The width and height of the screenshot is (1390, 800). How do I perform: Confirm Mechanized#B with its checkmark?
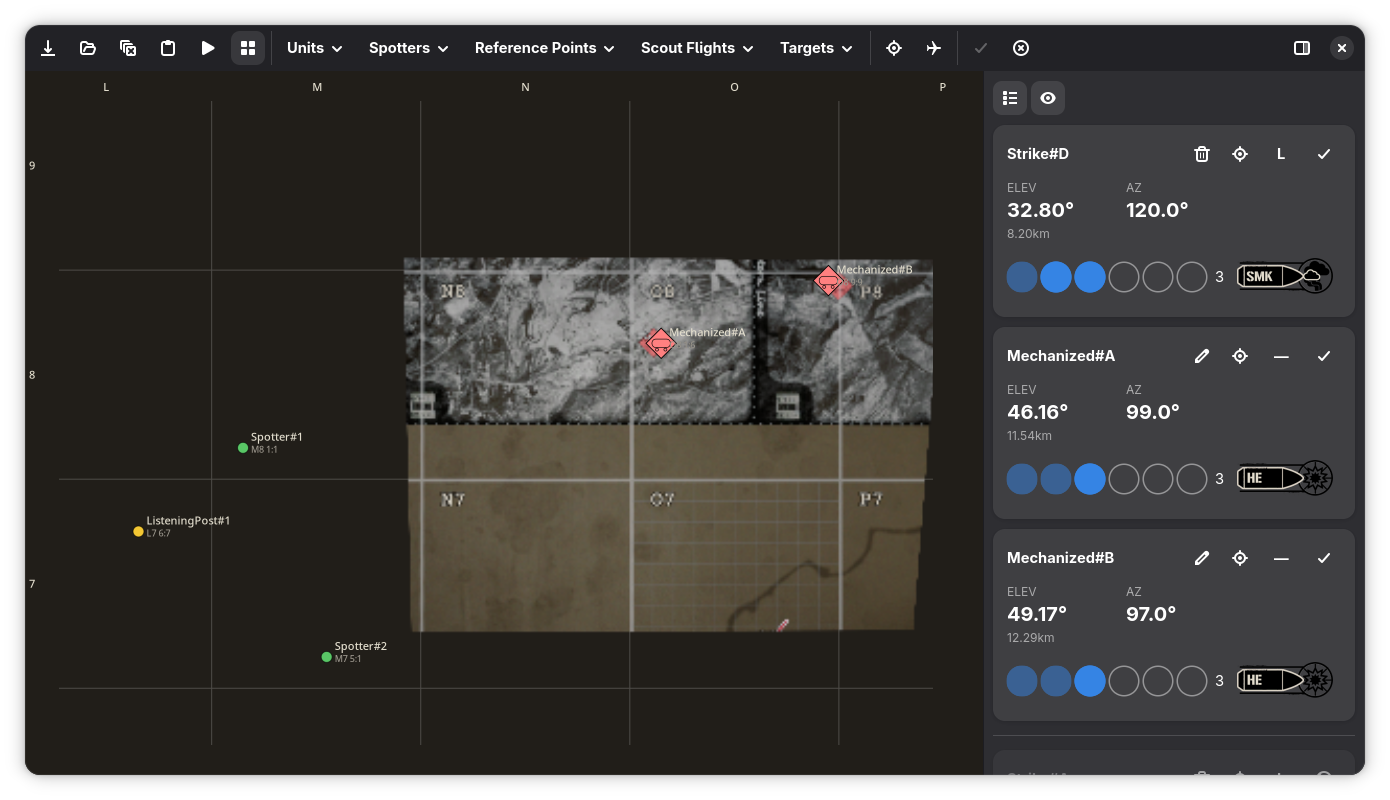(x=1324, y=558)
